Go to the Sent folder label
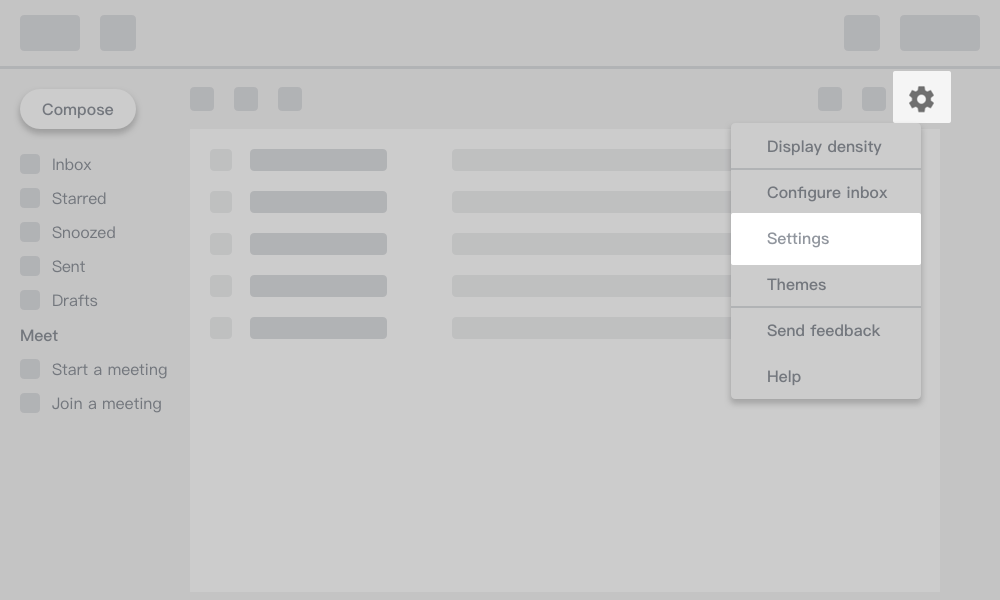The image size is (1000, 600). pyautogui.click(x=68, y=267)
